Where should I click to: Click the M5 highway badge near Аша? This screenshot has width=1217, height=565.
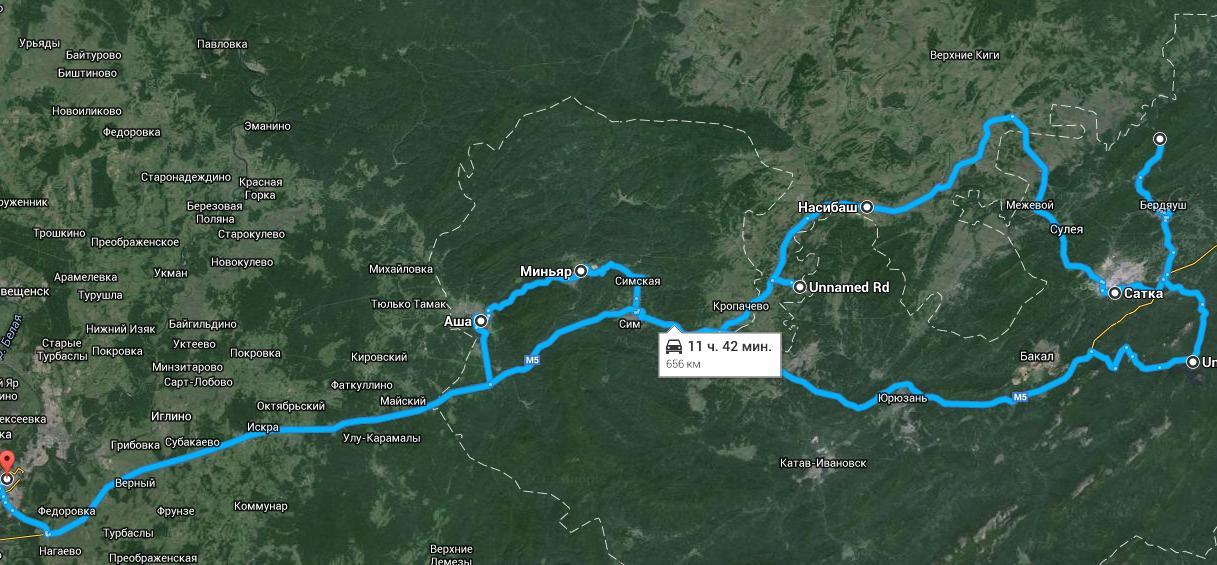pyautogui.click(x=531, y=360)
